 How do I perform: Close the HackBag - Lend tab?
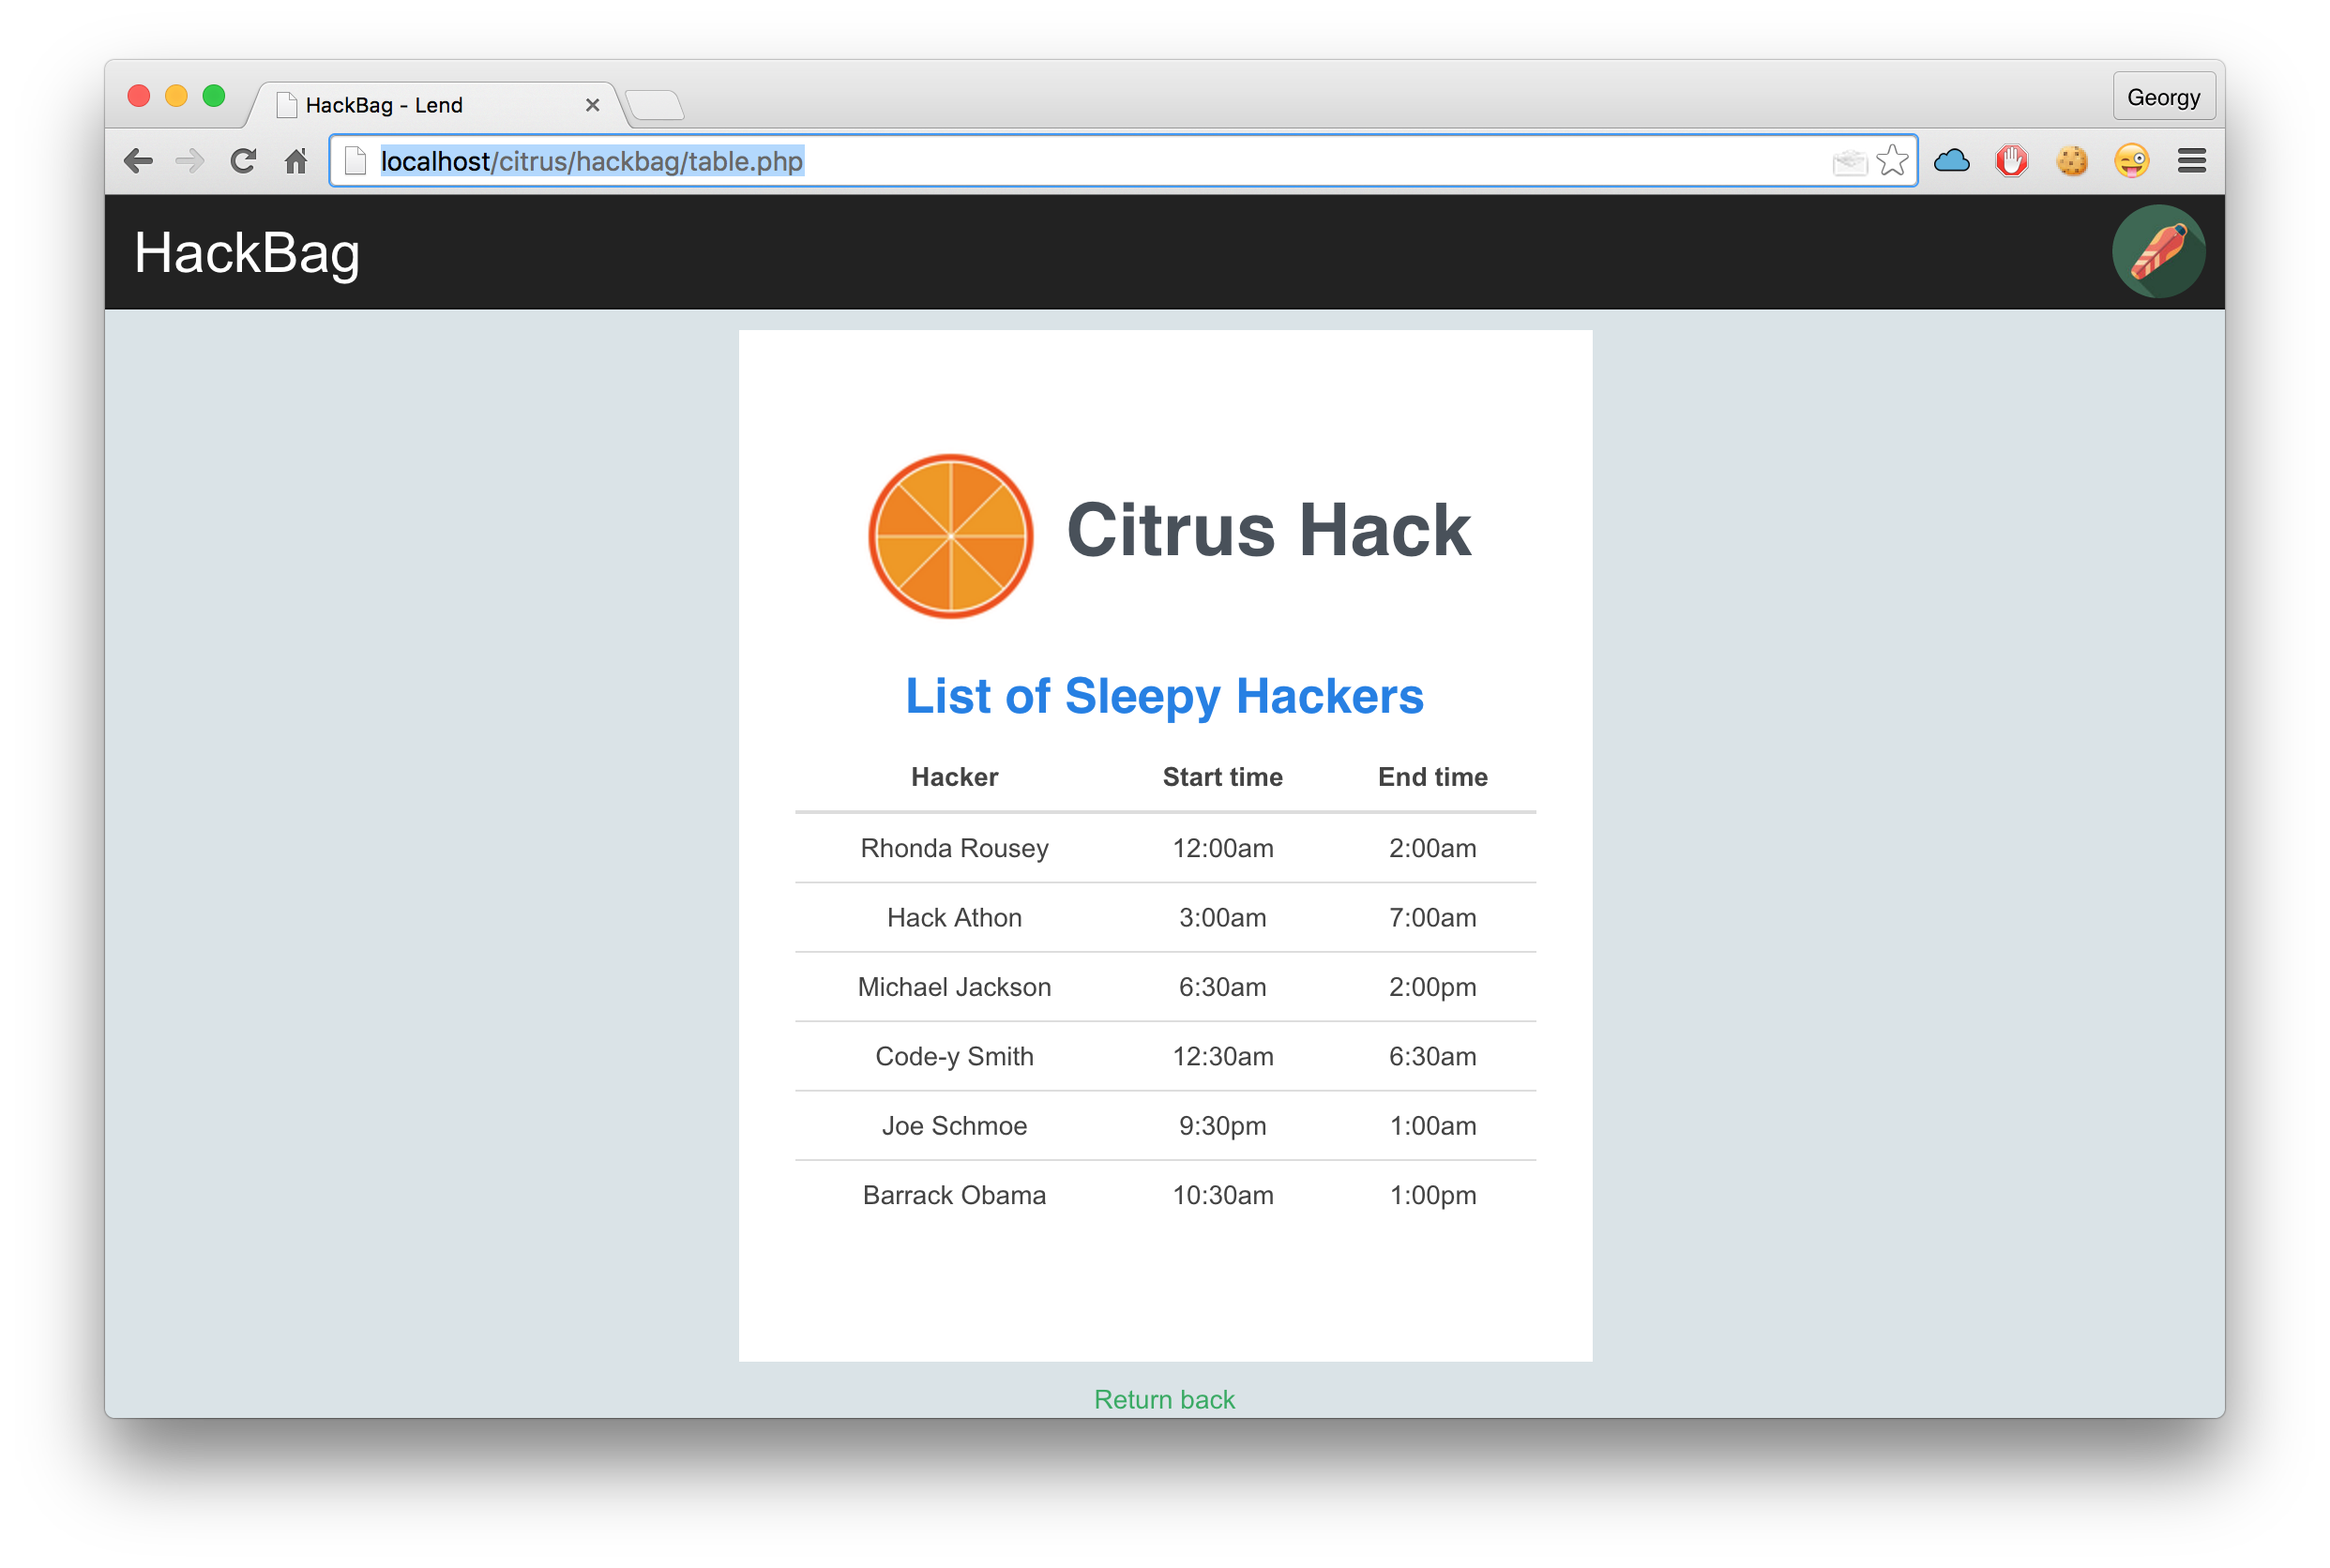point(592,105)
